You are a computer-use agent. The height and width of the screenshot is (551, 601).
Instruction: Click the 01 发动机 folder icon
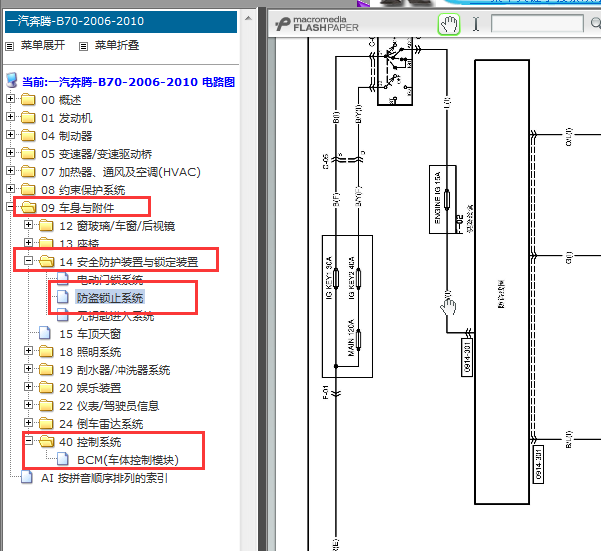click(28, 117)
